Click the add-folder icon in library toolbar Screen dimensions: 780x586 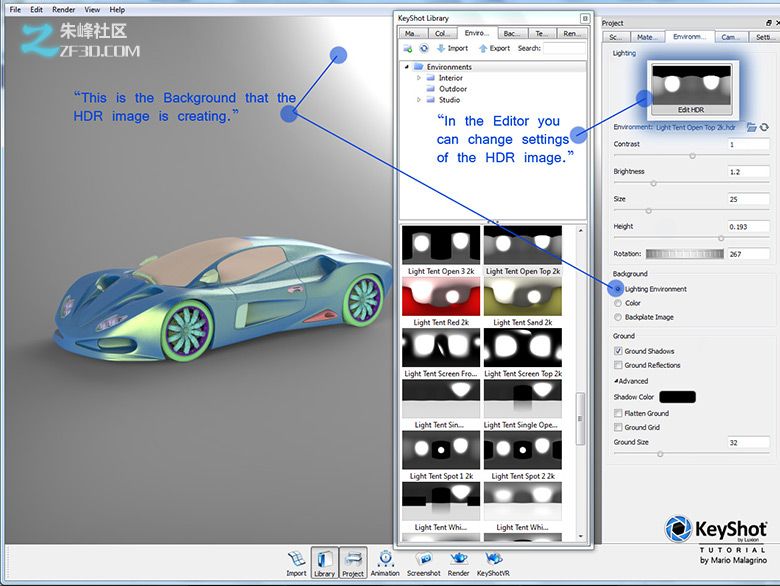click(x=407, y=48)
